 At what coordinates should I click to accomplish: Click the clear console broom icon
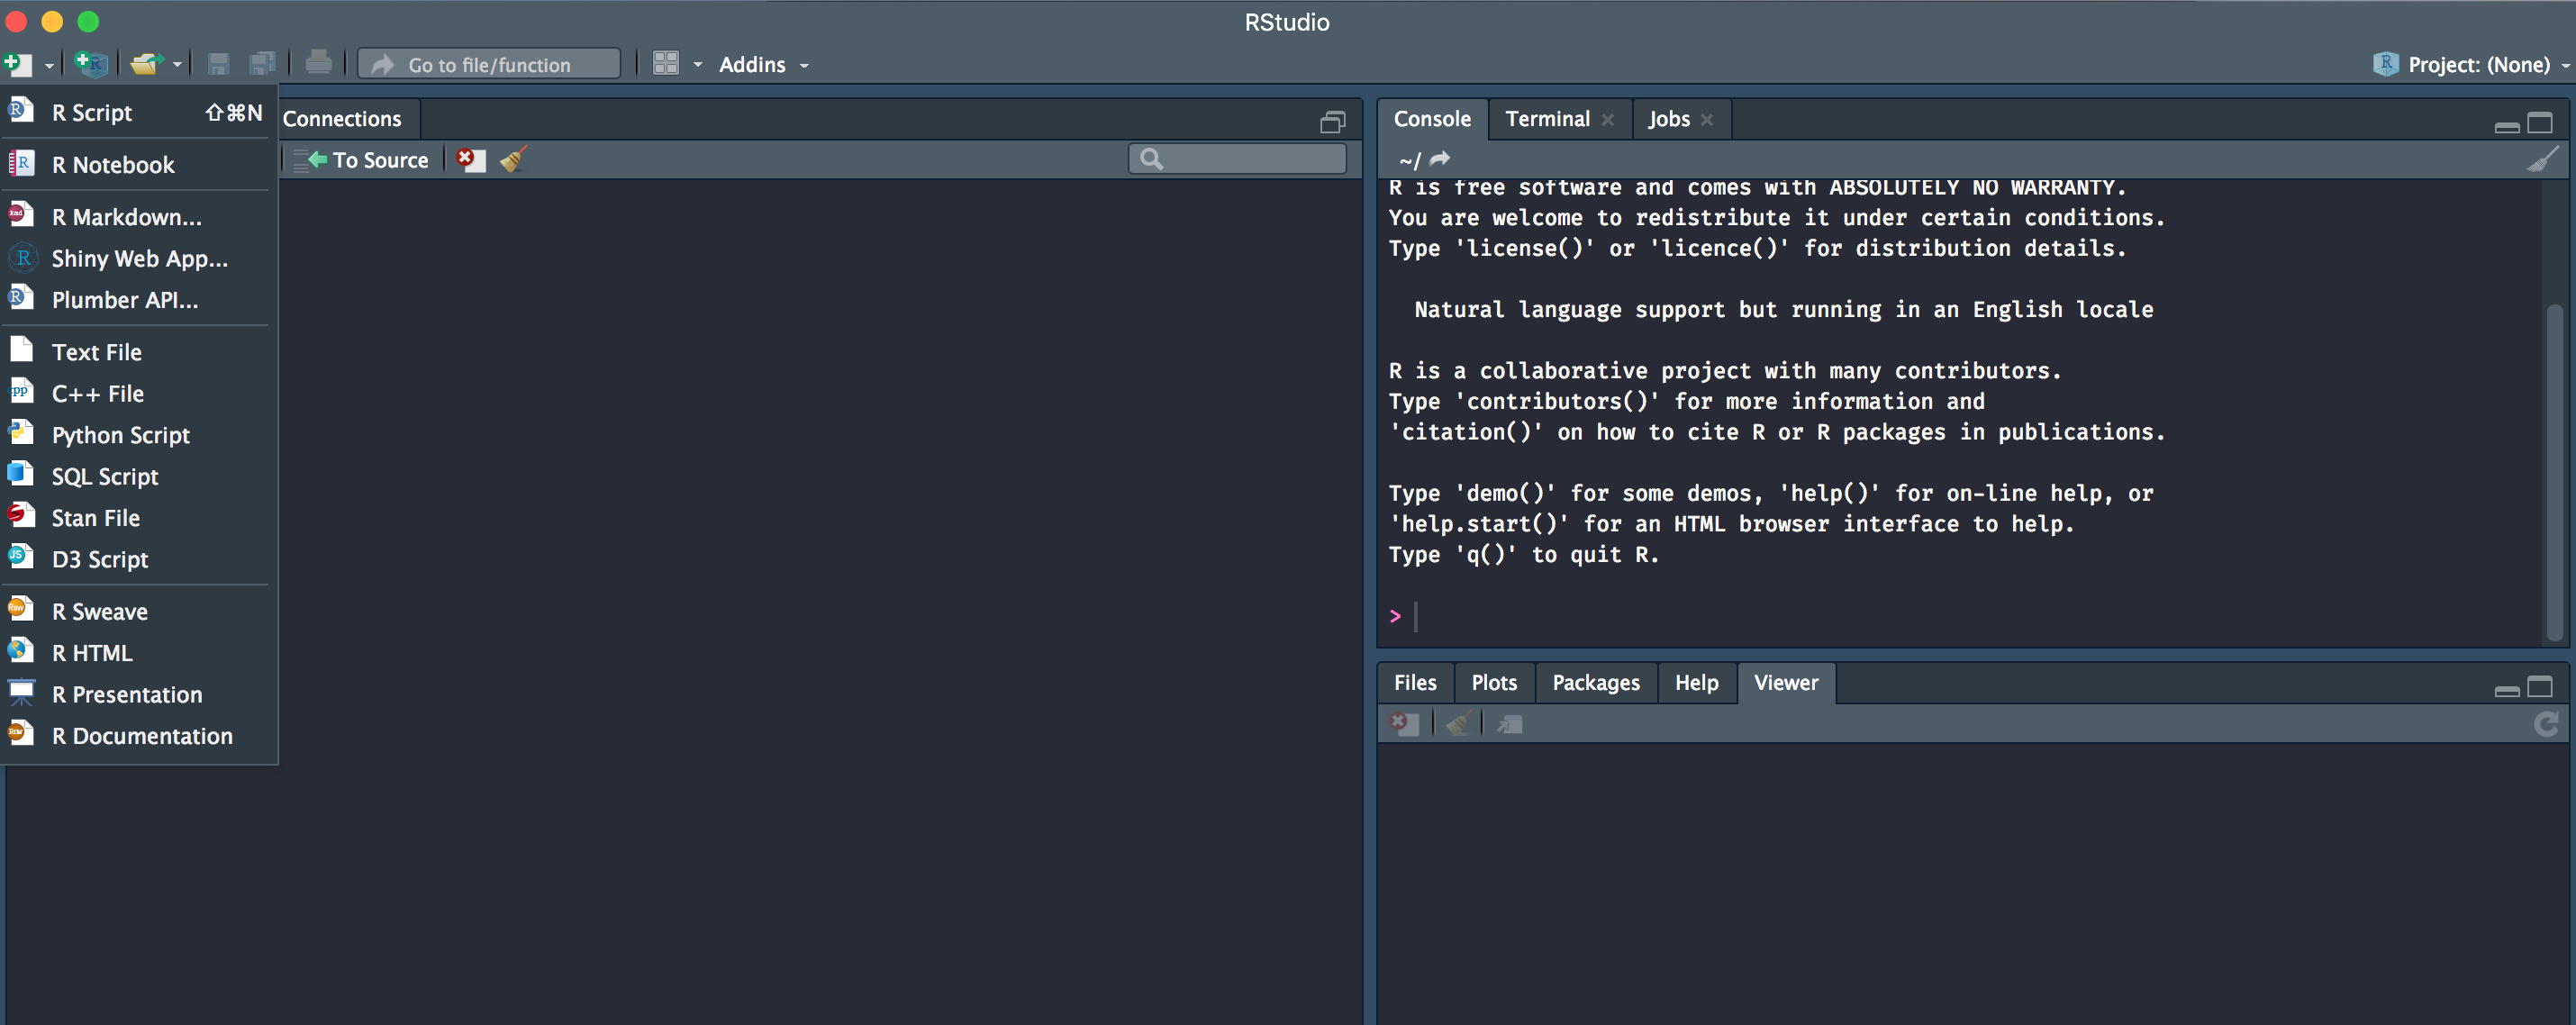[2541, 159]
